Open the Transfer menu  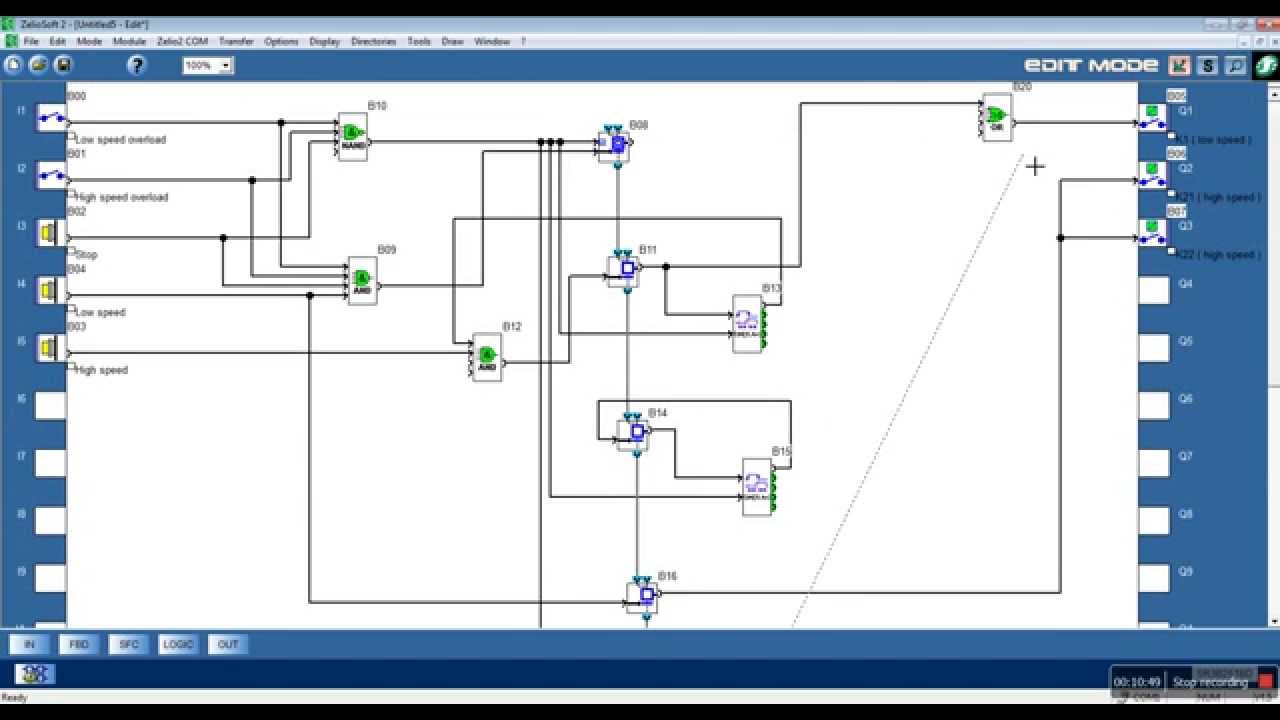coord(236,41)
